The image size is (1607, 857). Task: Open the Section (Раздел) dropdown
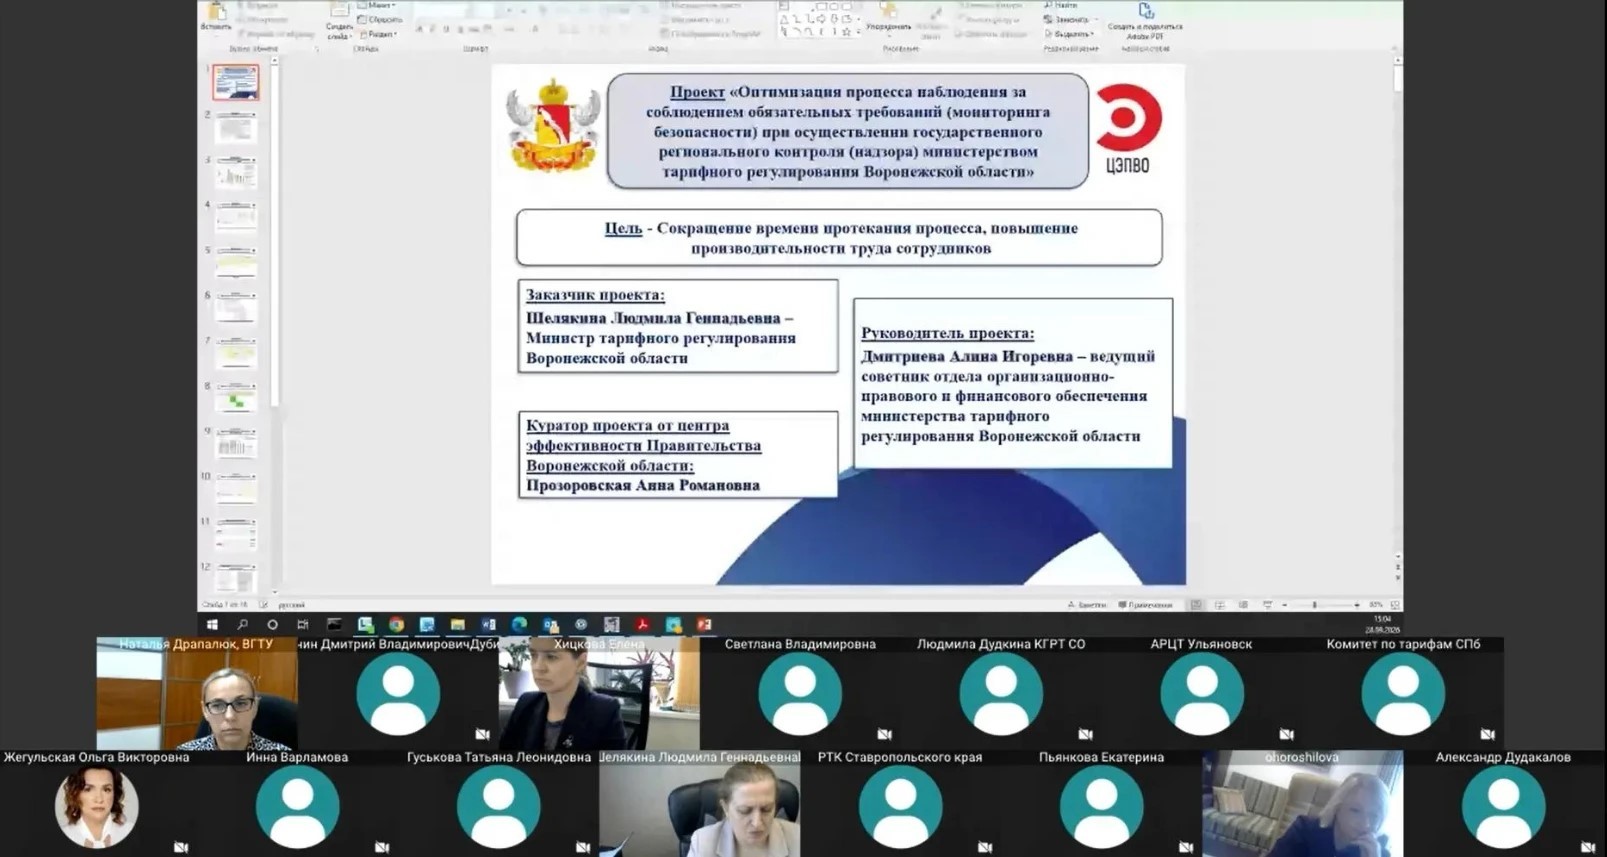379,34
